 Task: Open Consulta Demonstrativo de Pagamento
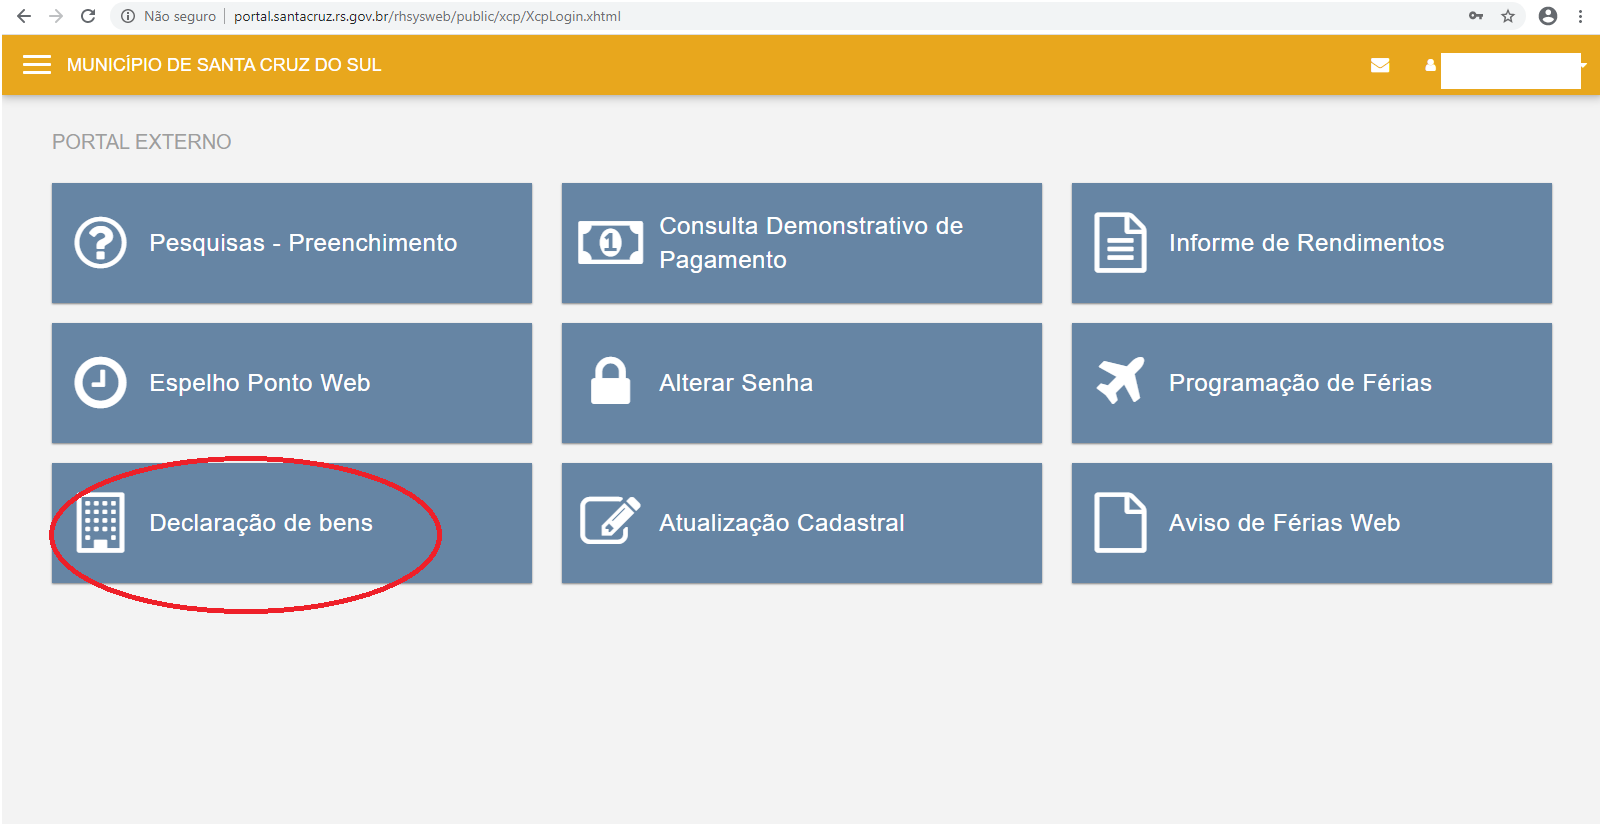click(x=802, y=243)
